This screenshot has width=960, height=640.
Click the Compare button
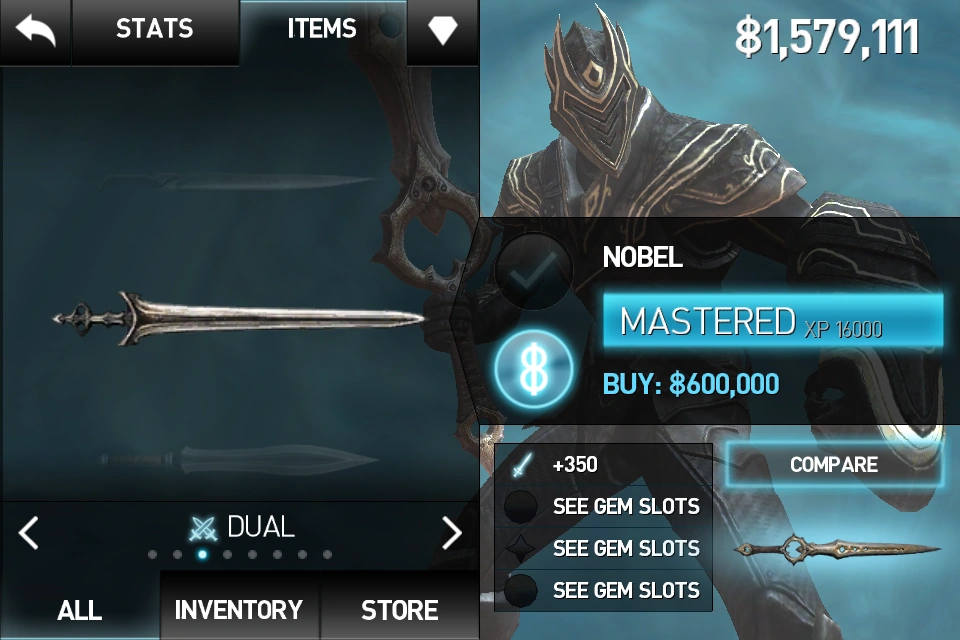click(x=834, y=464)
